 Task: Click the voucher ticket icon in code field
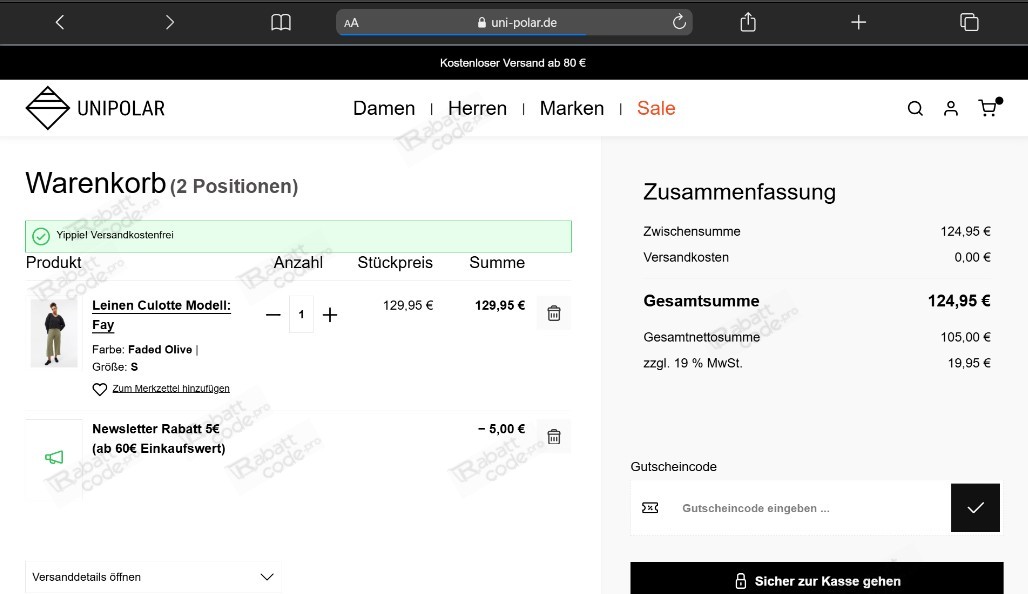click(x=650, y=508)
